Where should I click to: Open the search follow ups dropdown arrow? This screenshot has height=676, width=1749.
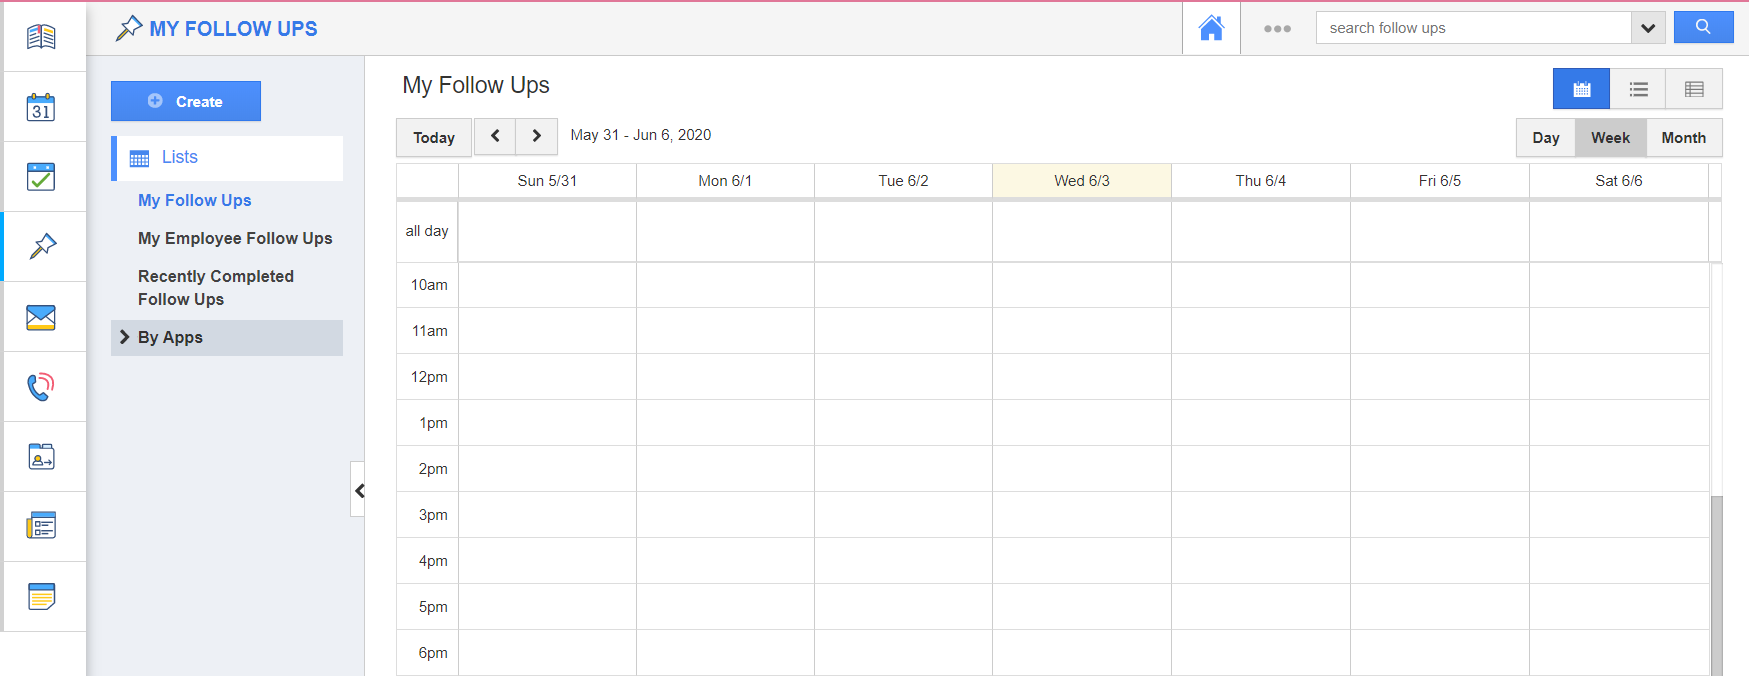pyautogui.click(x=1648, y=28)
